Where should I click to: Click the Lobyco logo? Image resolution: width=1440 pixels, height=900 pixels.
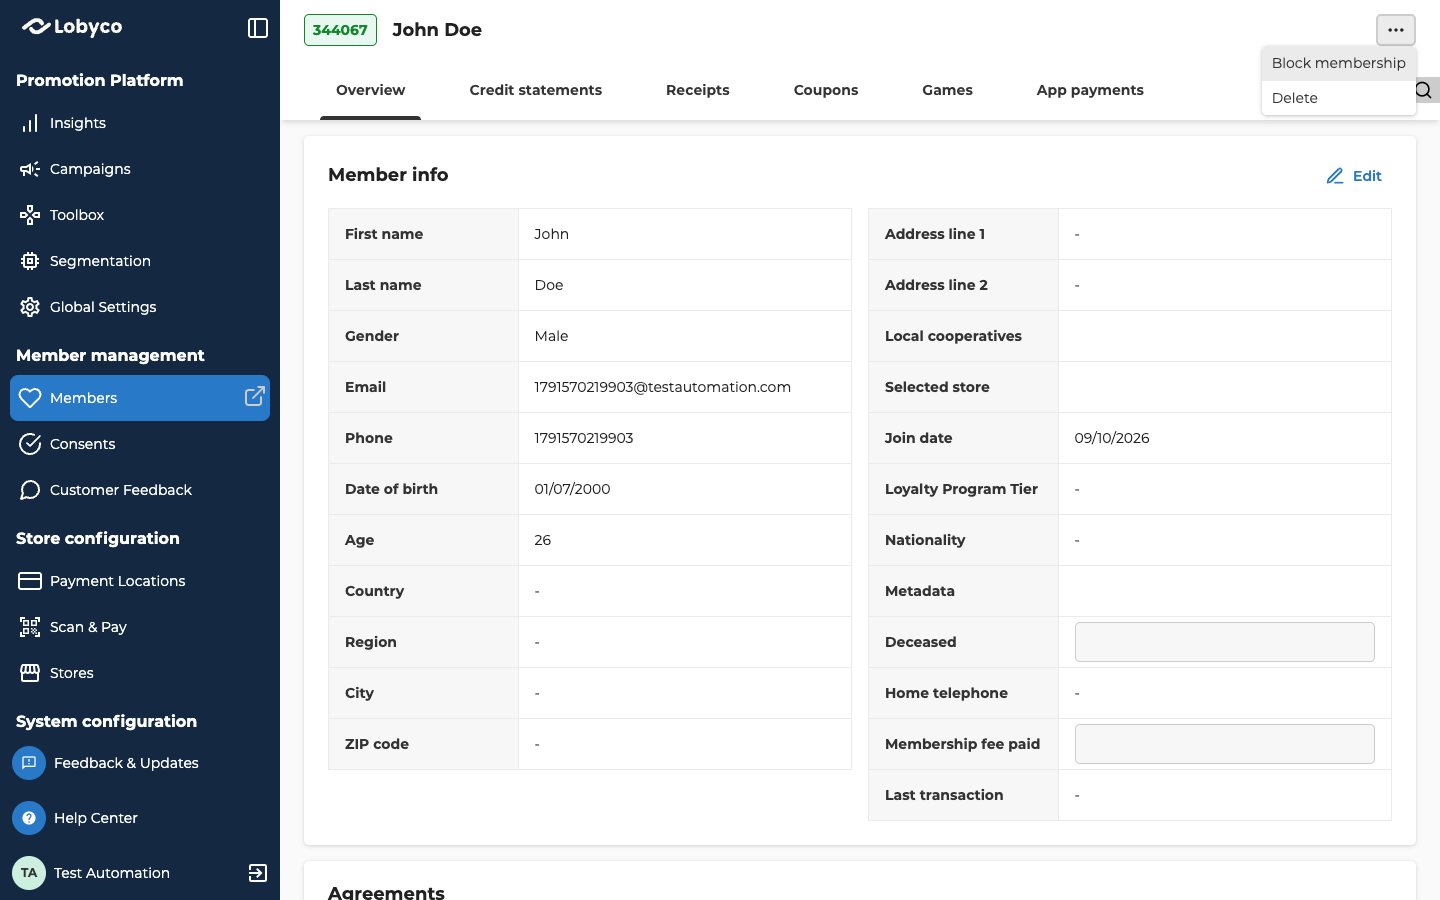(72, 27)
